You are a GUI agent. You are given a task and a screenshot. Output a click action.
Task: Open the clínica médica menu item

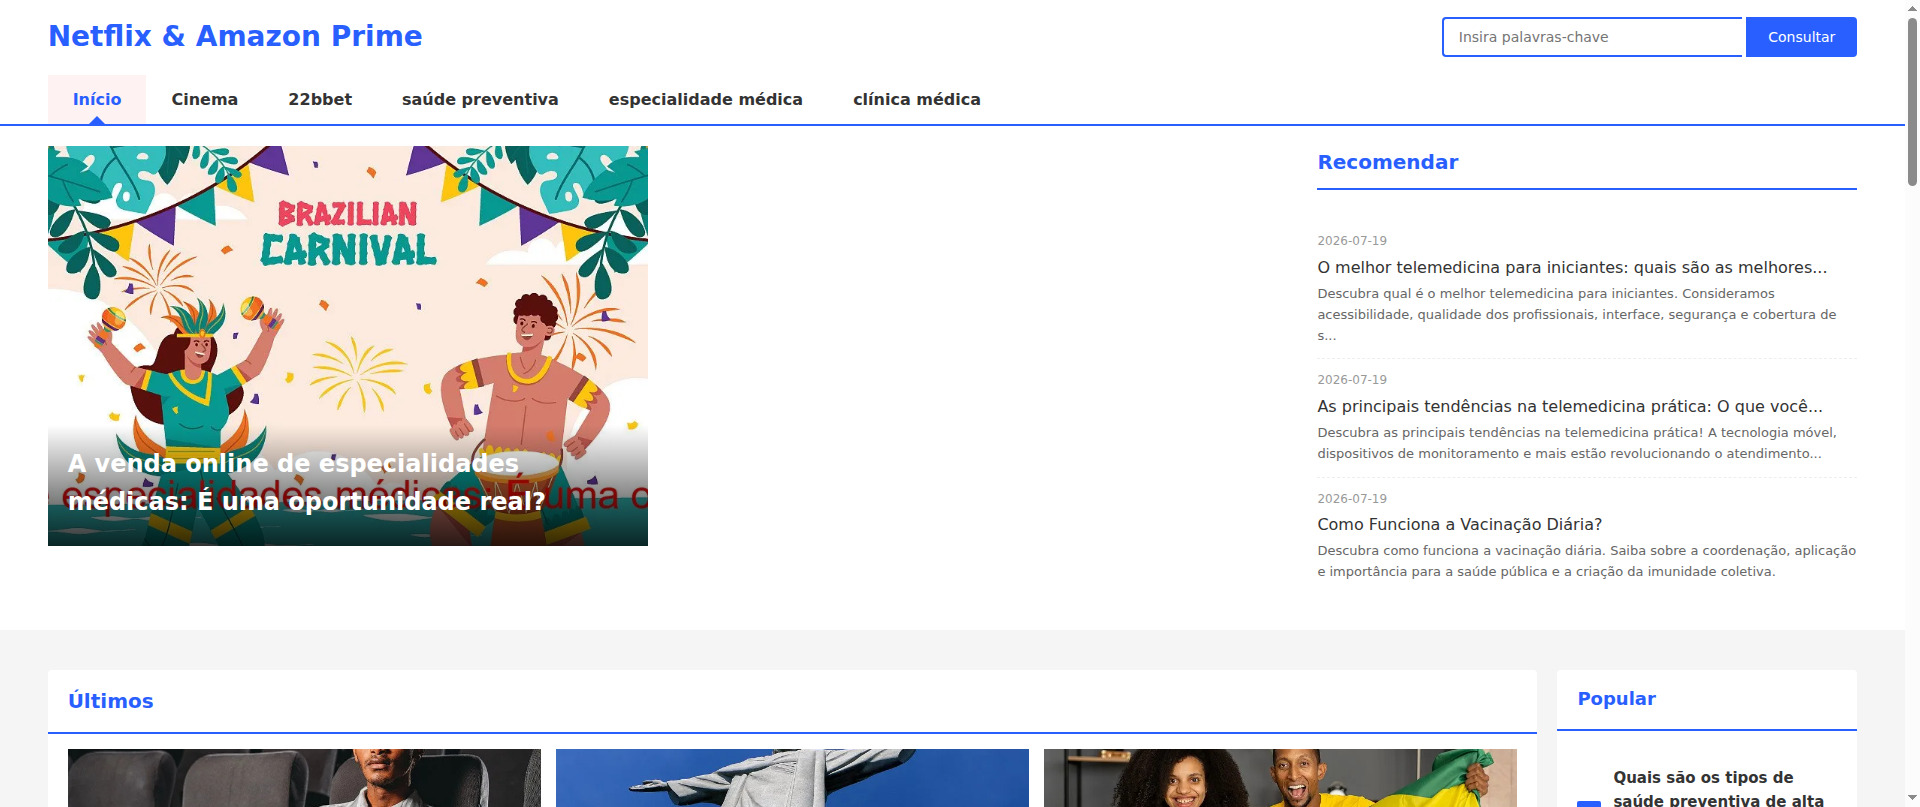click(x=916, y=99)
